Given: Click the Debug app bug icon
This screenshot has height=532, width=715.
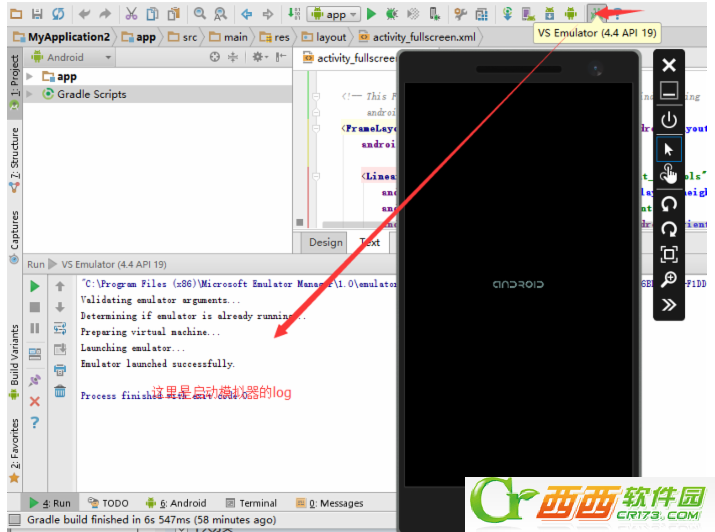Looking at the screenshot, I should tap(391, 14).
